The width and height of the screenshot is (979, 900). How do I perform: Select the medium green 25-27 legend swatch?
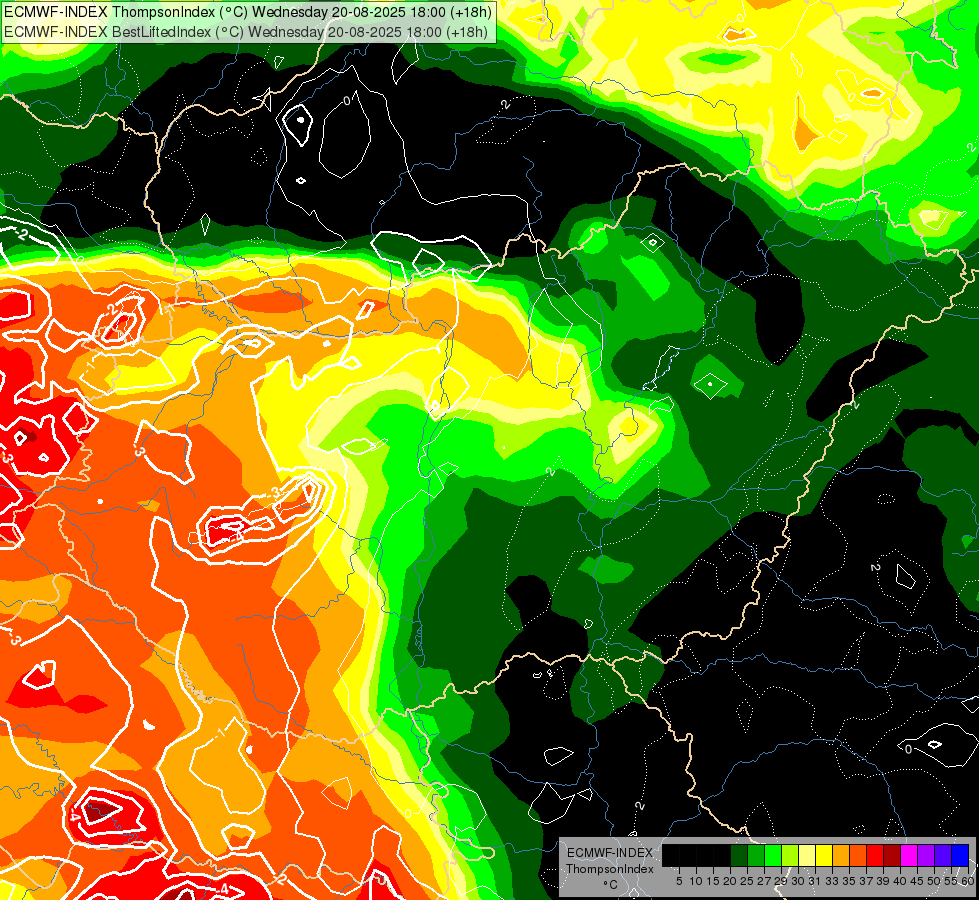pos(756,855)
